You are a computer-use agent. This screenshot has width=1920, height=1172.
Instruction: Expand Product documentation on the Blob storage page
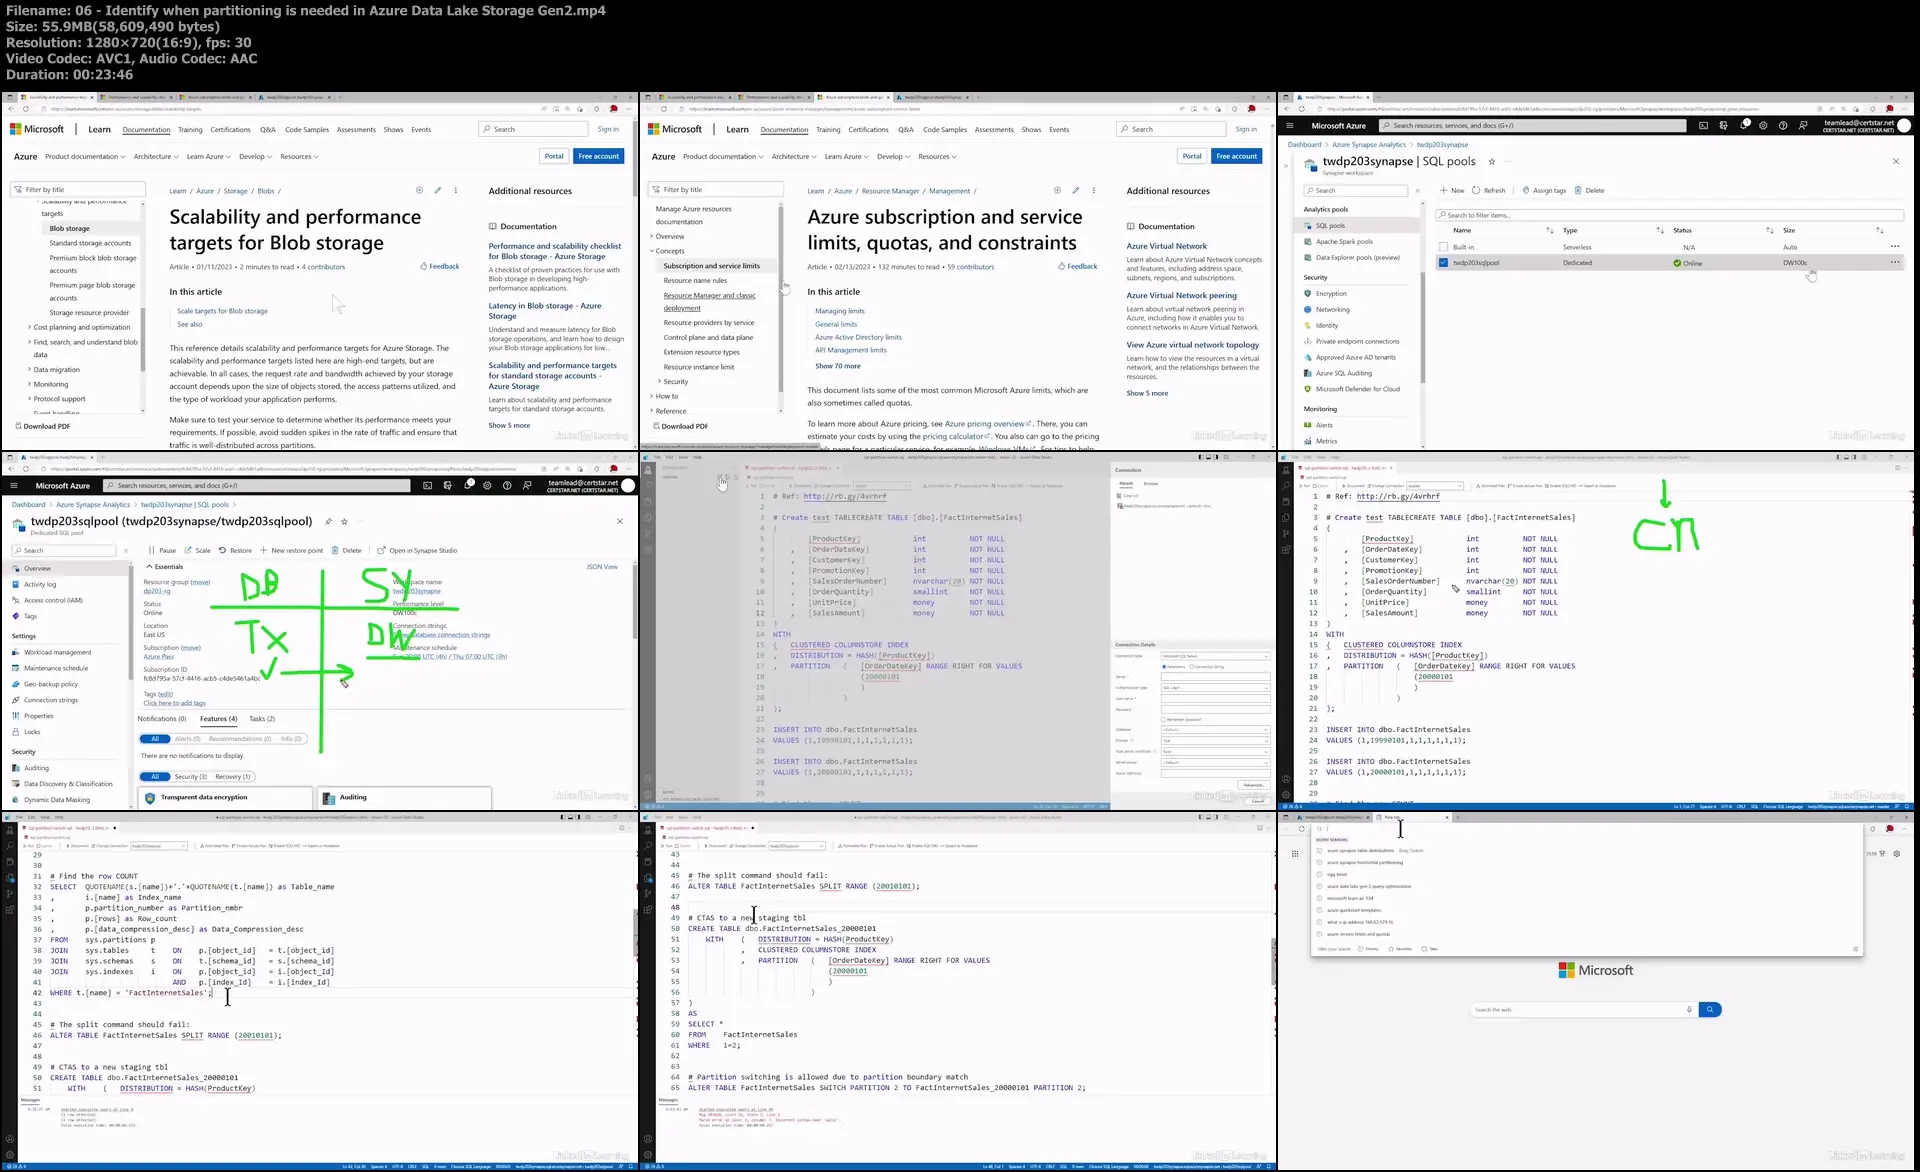[85, 157]
